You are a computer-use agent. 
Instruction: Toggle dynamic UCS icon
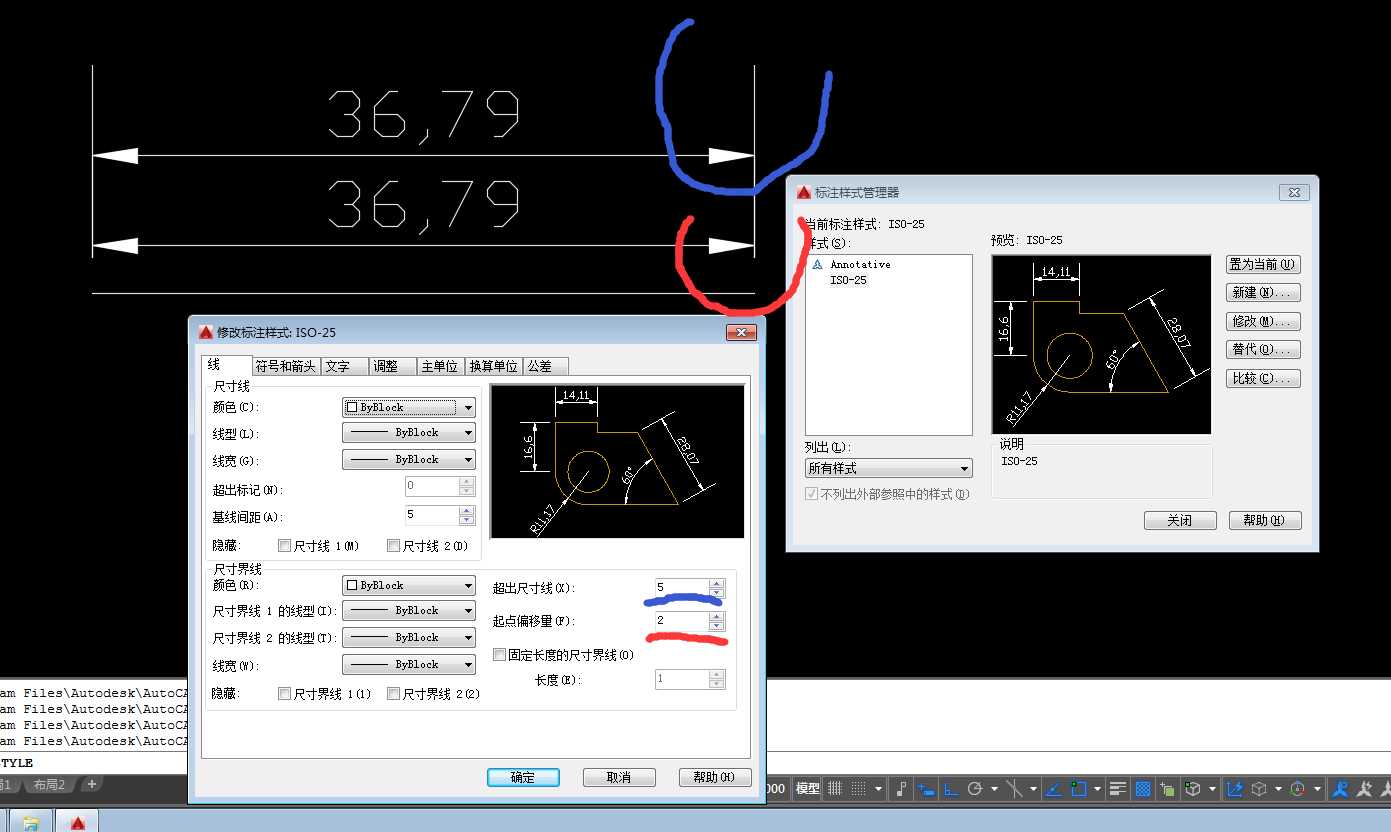[1234, 788]
